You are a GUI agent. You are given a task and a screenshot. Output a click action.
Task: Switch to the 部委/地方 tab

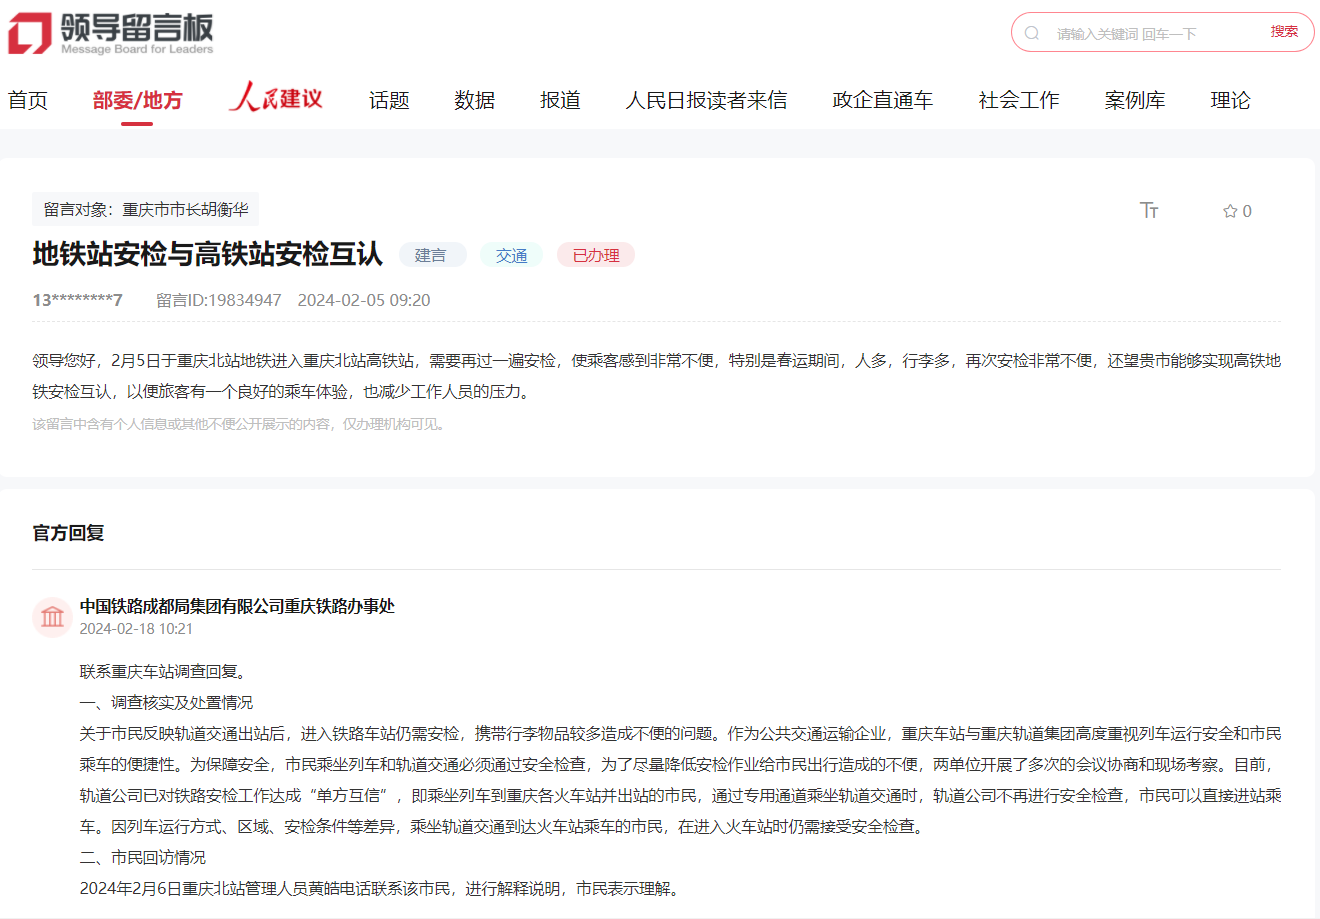pos(137,99)
